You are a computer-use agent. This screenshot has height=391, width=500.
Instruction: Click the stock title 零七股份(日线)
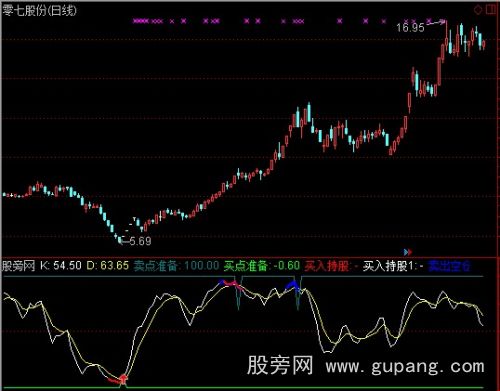coord(39,11)
